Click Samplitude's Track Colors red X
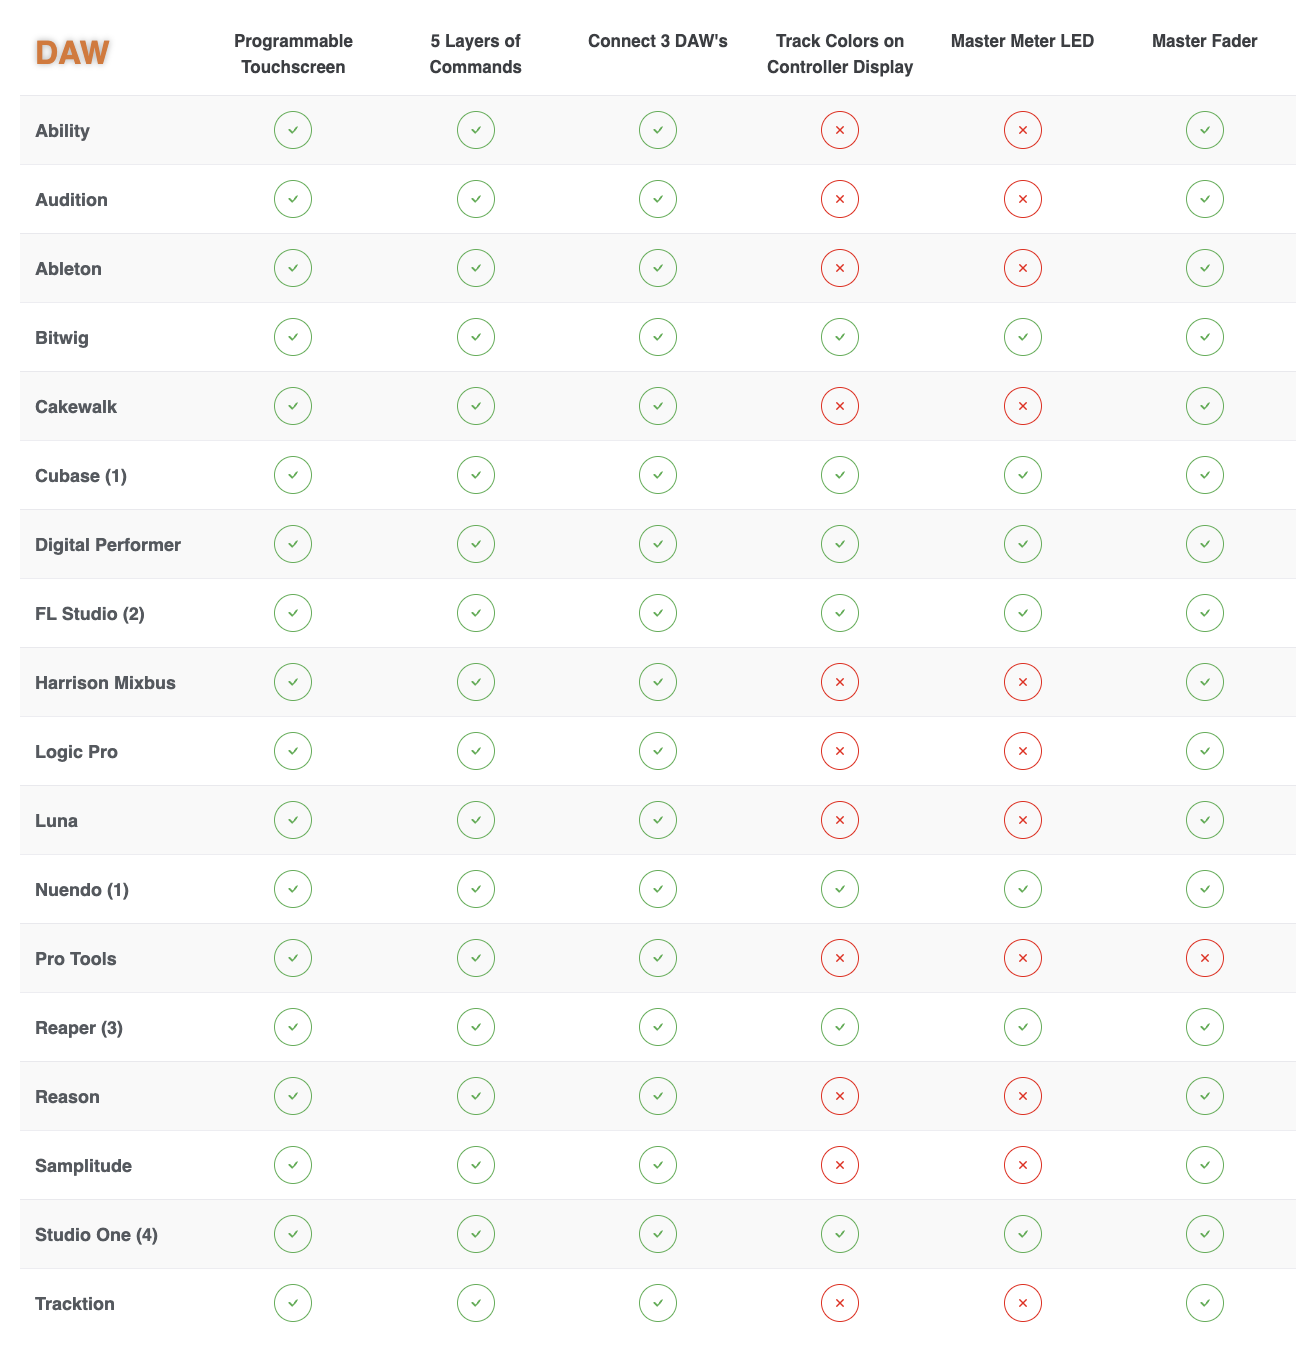This screenshot has height=1354, width=1306. tap(840, 1165)
